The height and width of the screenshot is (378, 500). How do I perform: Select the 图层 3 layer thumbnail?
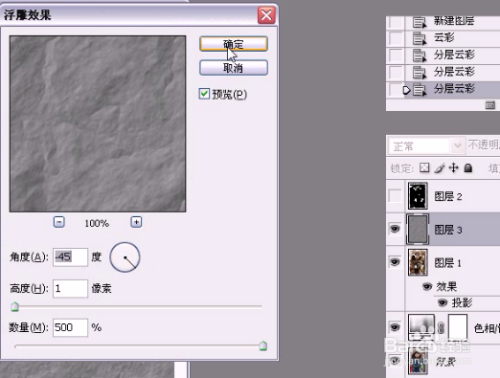pos(417,229)
